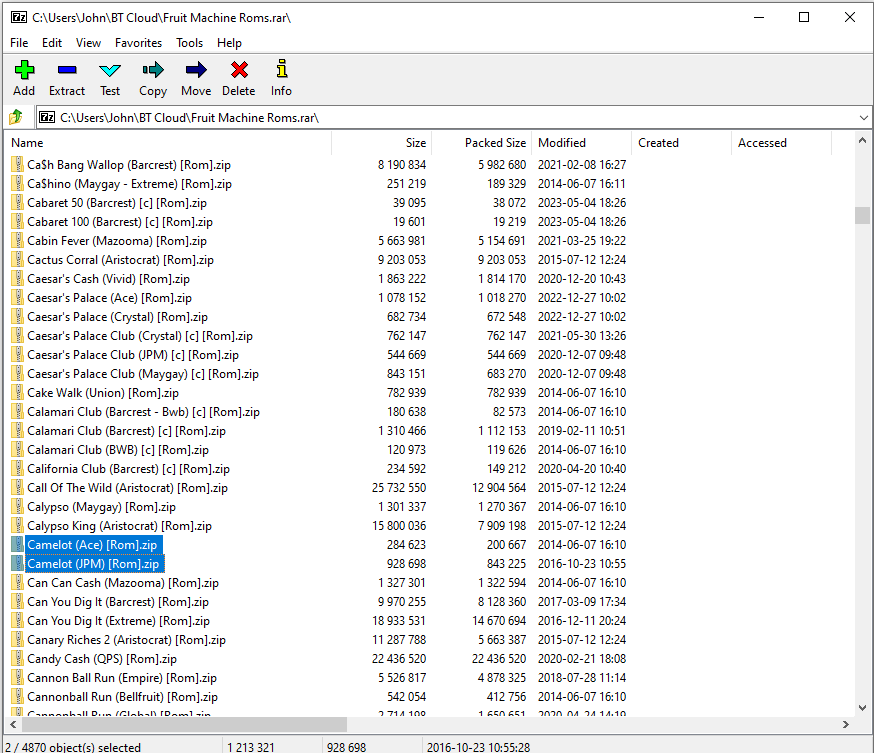Click zip icon for Can Can Cash

[x=18, y=583]
